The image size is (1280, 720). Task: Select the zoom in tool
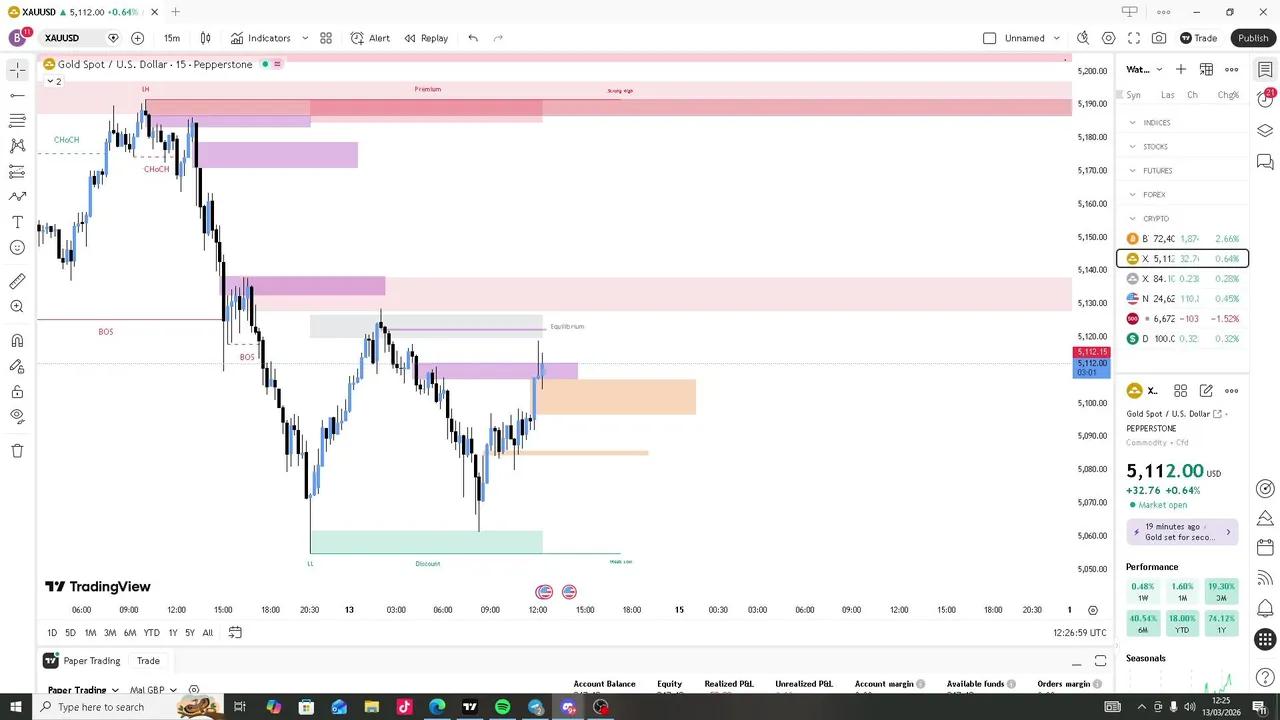[17, 307]
